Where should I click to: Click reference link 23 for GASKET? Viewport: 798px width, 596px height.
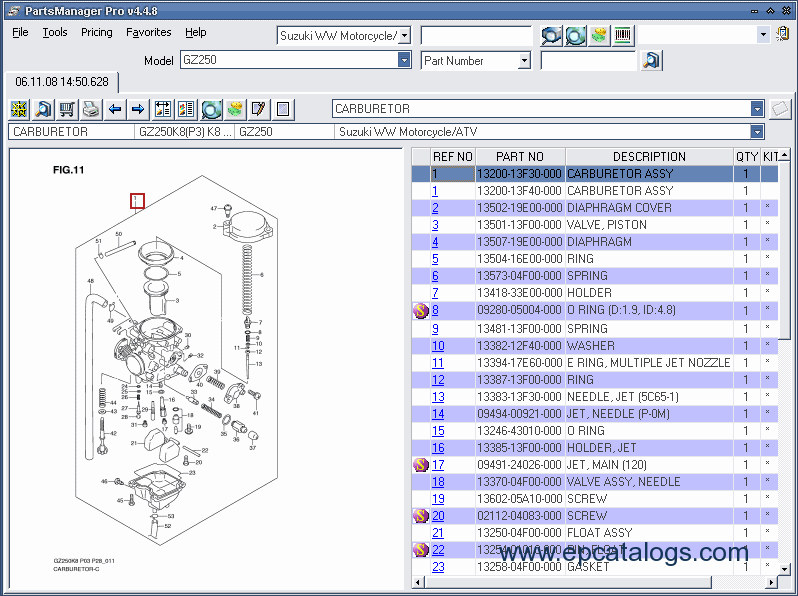pos(438,566)
